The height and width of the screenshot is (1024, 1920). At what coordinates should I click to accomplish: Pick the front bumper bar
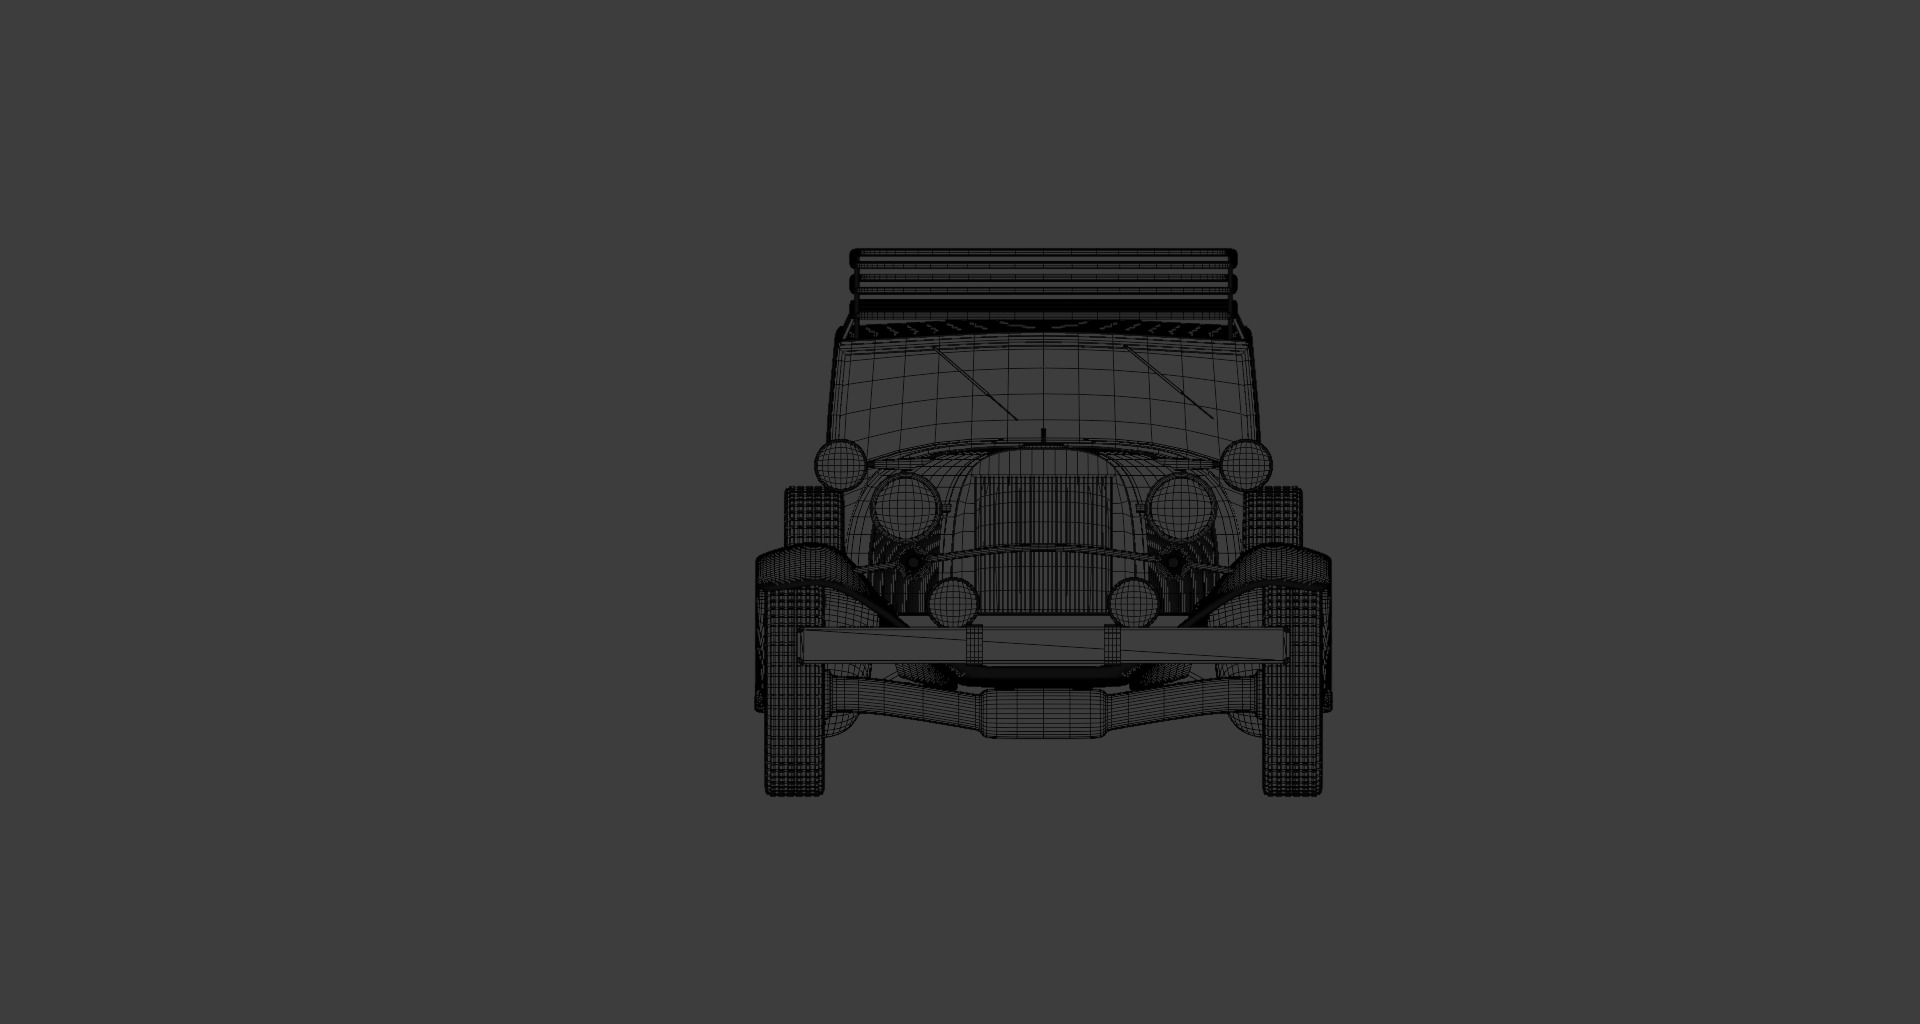pos(1043,645)
